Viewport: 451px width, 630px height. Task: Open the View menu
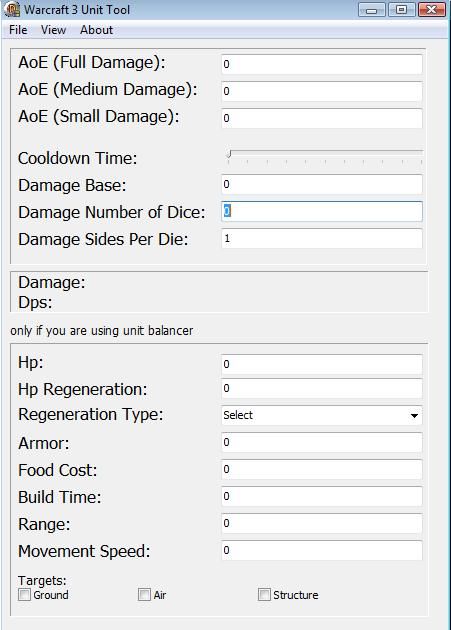pyautogui.click(x=53, y=30)
